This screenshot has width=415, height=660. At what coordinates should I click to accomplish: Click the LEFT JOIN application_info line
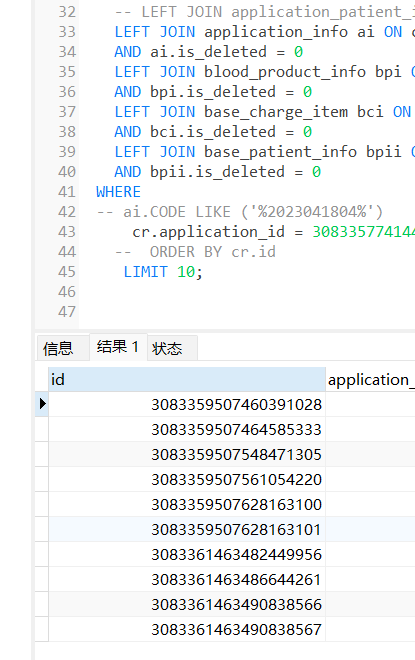(x=264, y=32)
